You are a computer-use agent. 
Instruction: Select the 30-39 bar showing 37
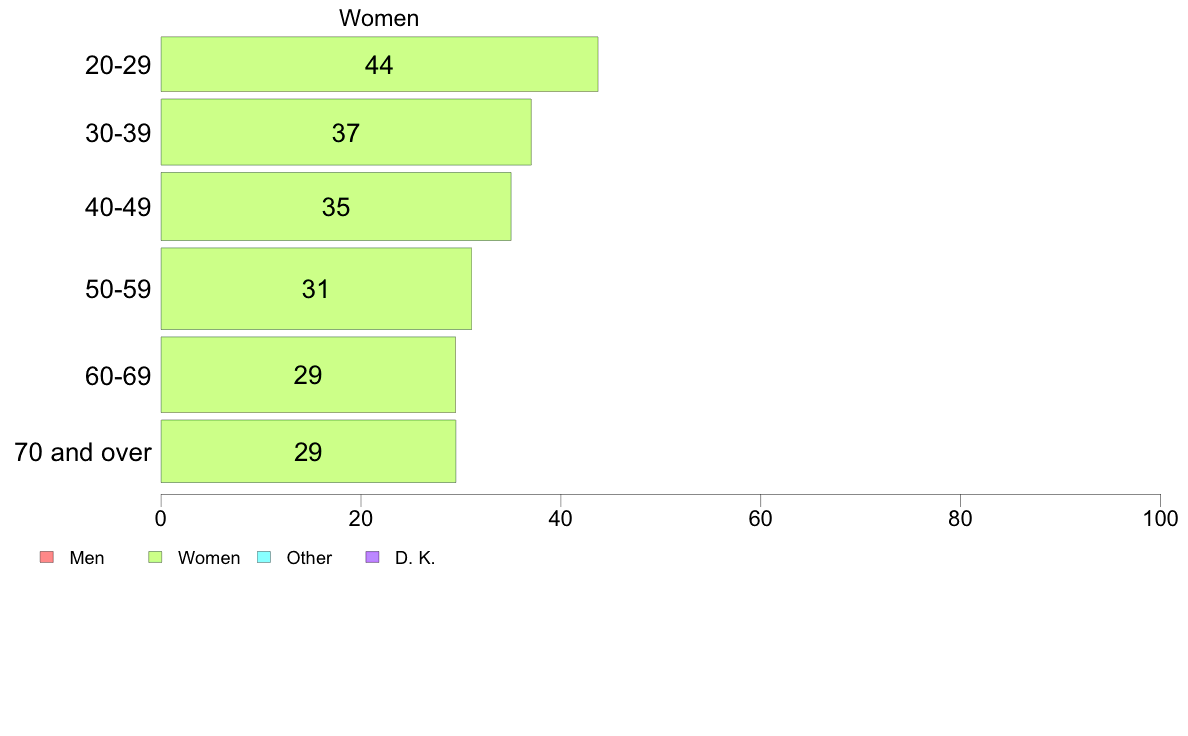[346, 132]
